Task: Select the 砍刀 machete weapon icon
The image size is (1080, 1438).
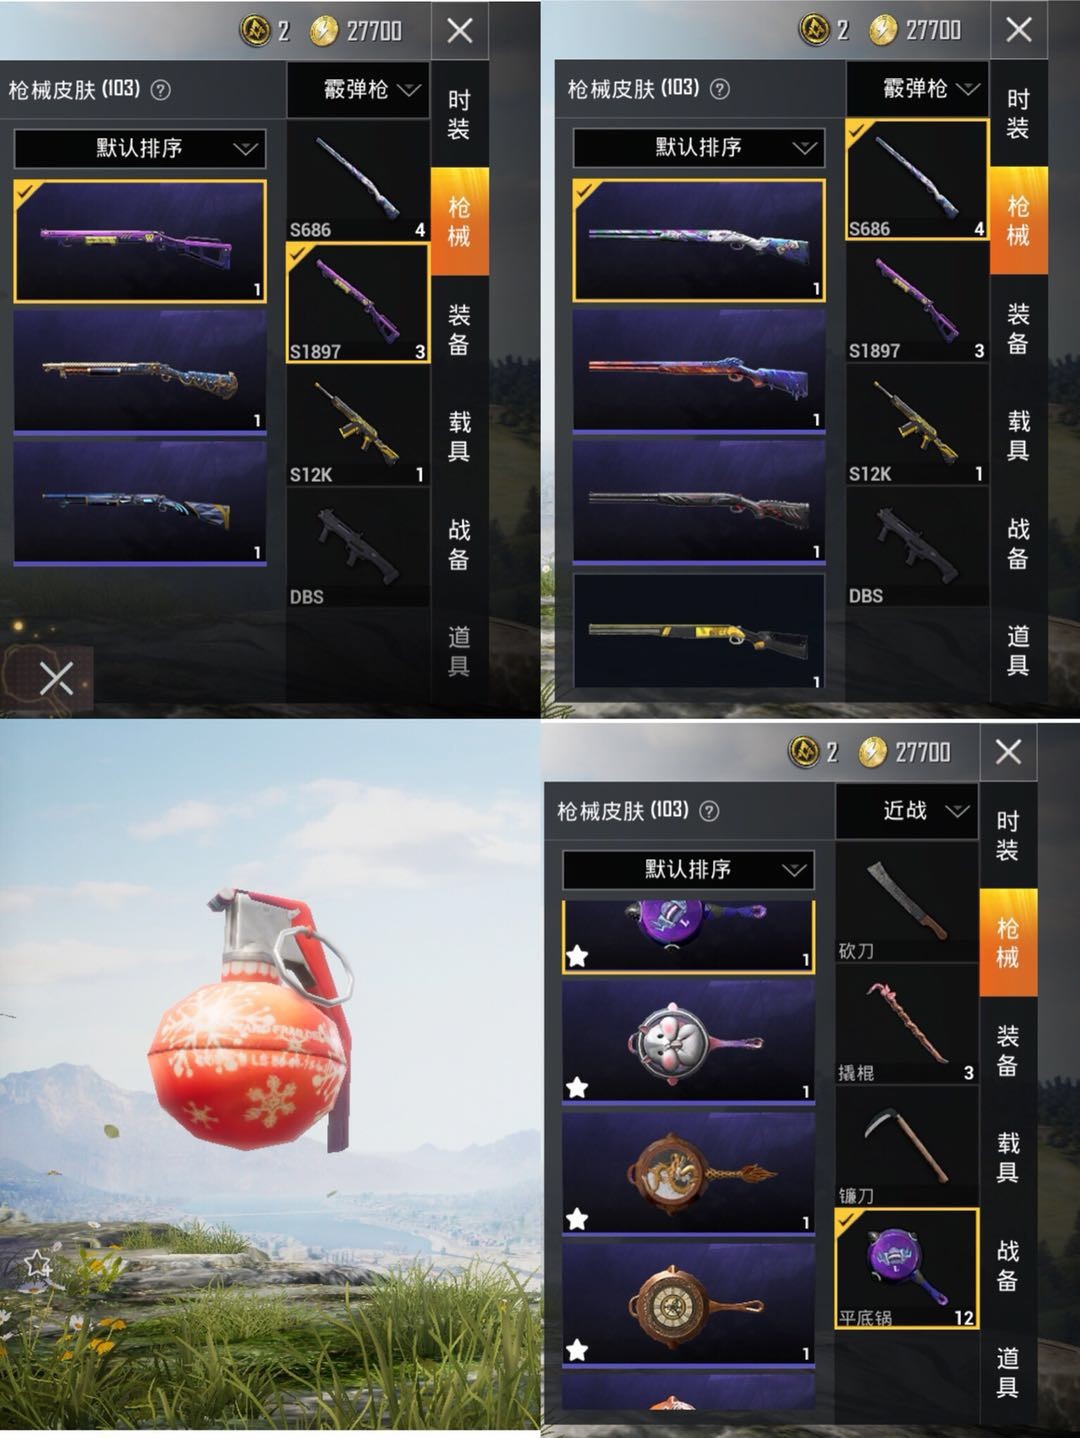Action: [906, 902]
